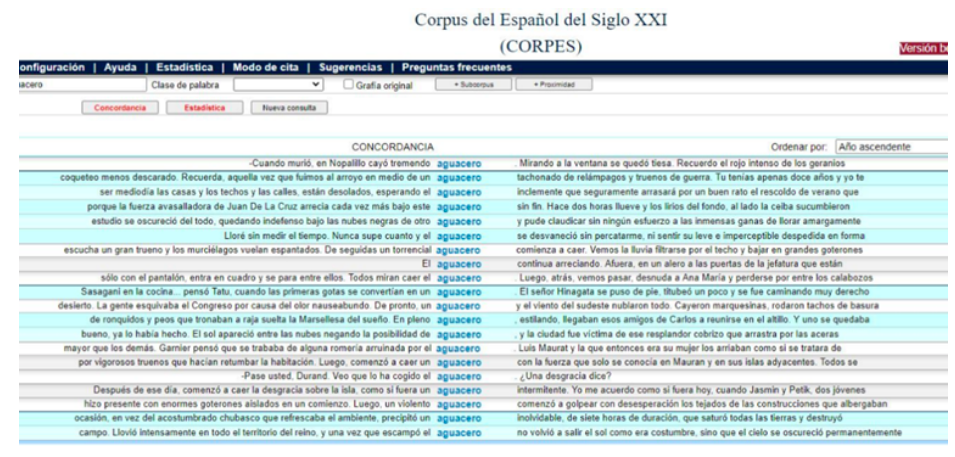The height and width of the screenshot is (457, 955).
Task: Click aguacero after 'una vez que escampó el'
Action: click(459, 433)
